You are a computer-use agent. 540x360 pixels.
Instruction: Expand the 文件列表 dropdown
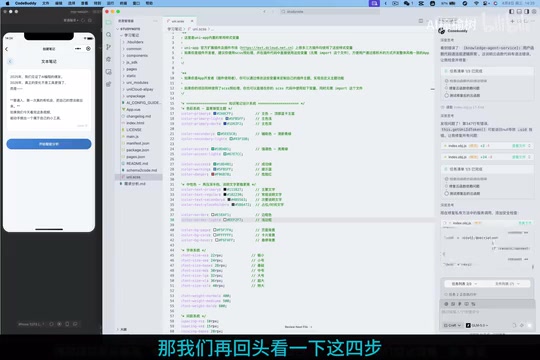coord(508,284)
